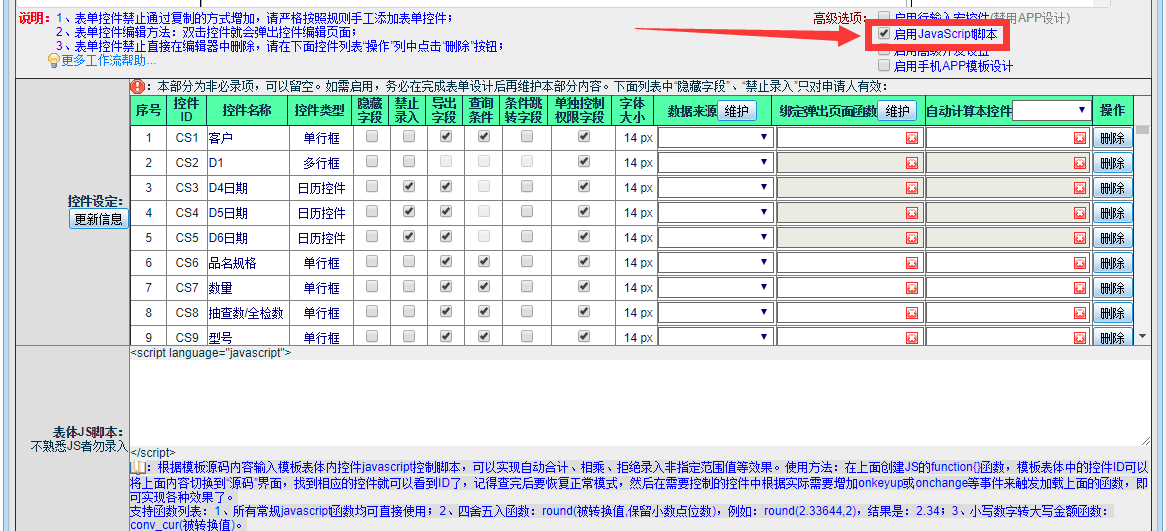Click the red clear icon in the D4日期 row auto-calc field
Image resolution: width=1166 pixels, height=531 pixels.
click(1079, 188)
